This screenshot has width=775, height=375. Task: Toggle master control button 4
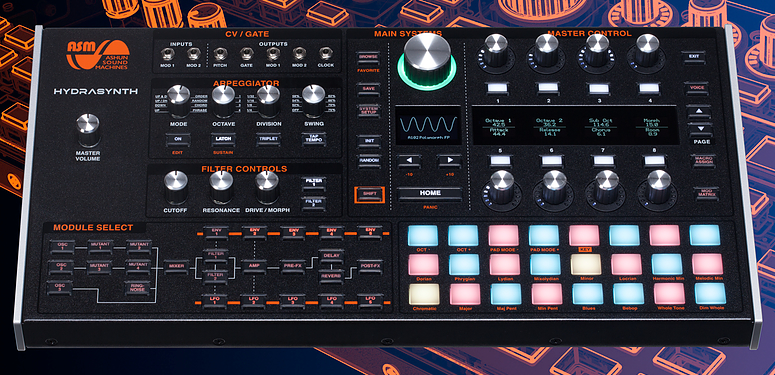pos(649,89)
